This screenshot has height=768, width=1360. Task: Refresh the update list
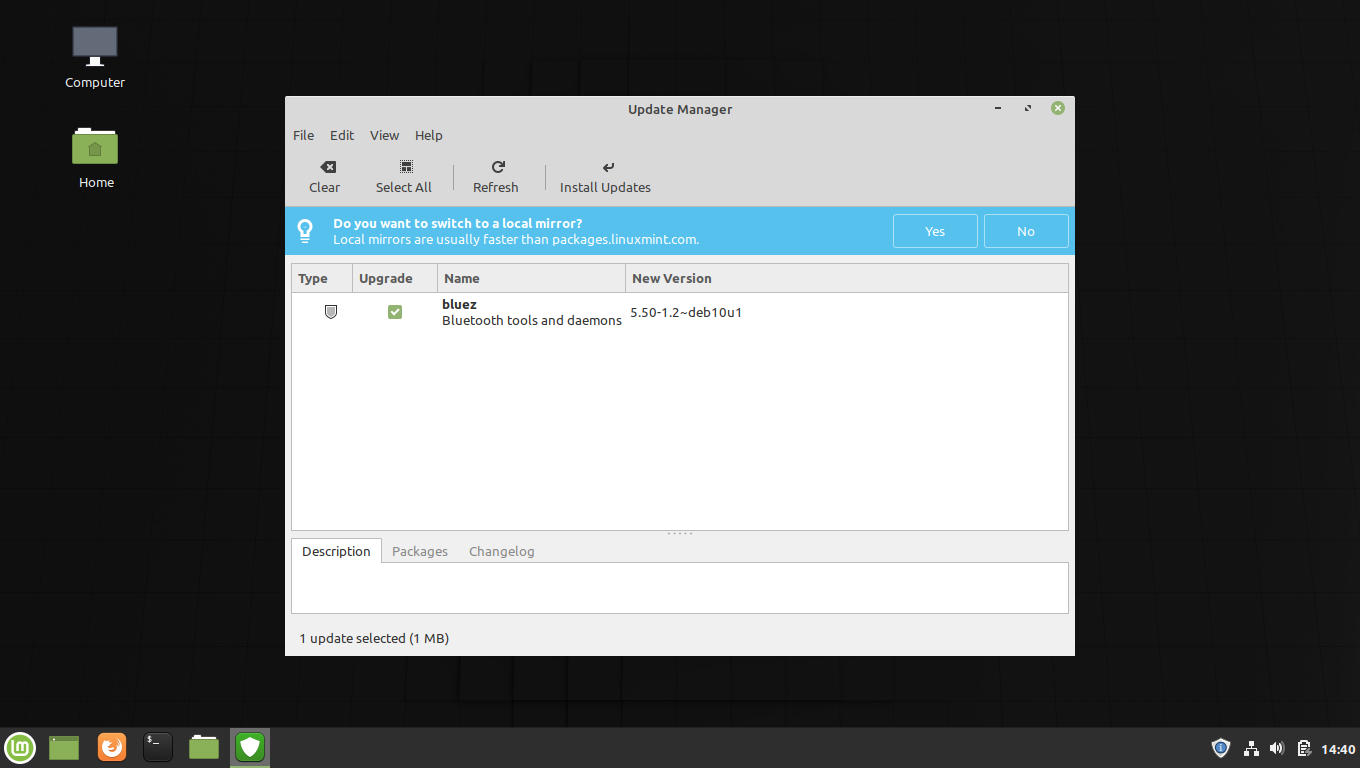[x=496, y=177]
